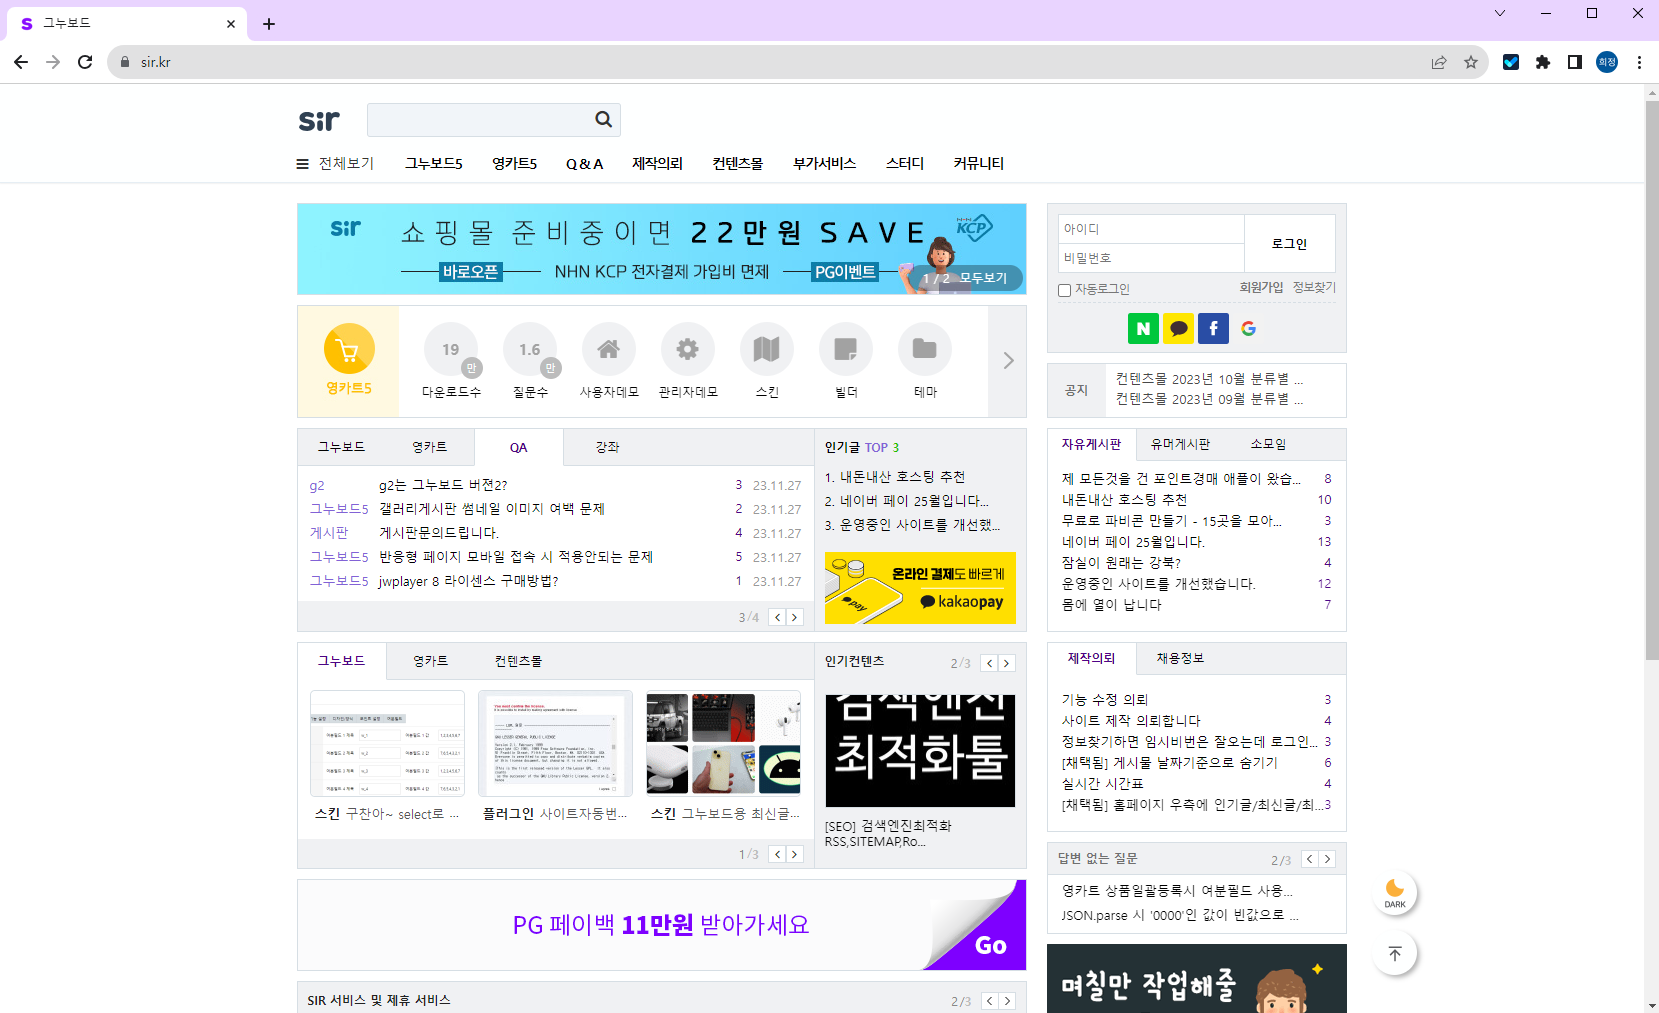Expand the icon carousel right arrow

click(x=1008, y=361)
